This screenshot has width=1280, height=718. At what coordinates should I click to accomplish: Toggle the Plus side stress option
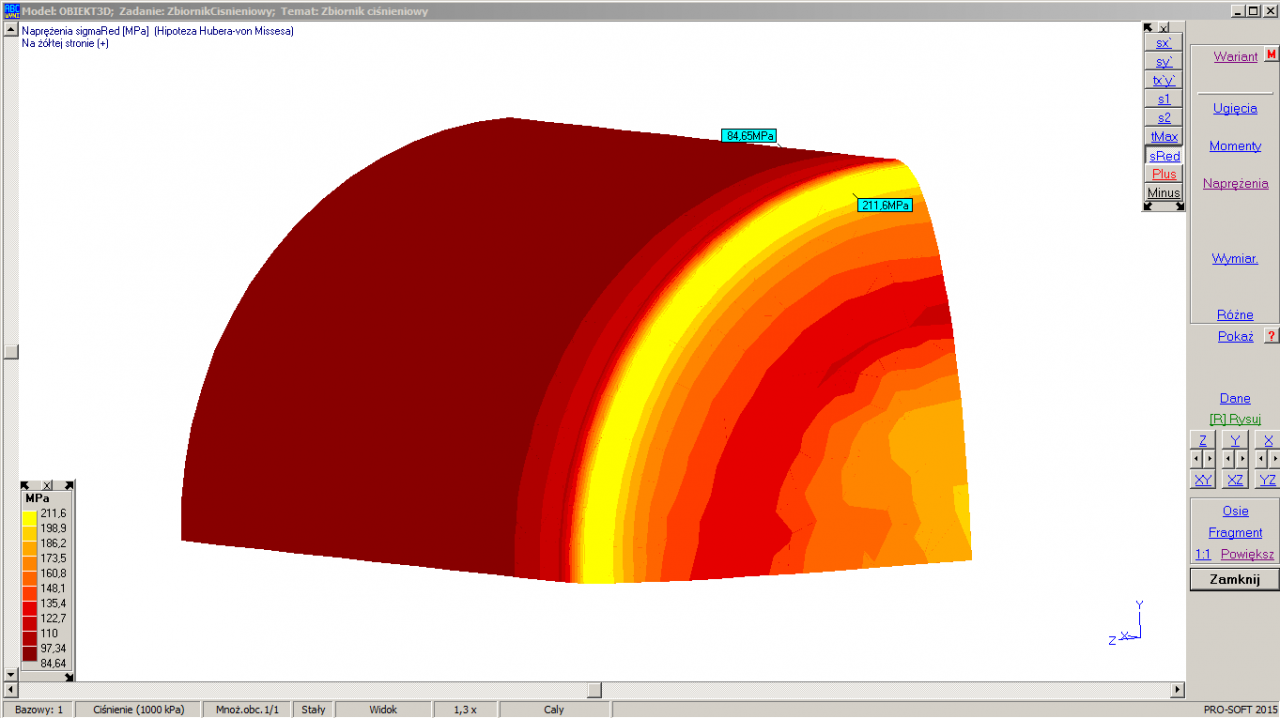click(1163, 174)
